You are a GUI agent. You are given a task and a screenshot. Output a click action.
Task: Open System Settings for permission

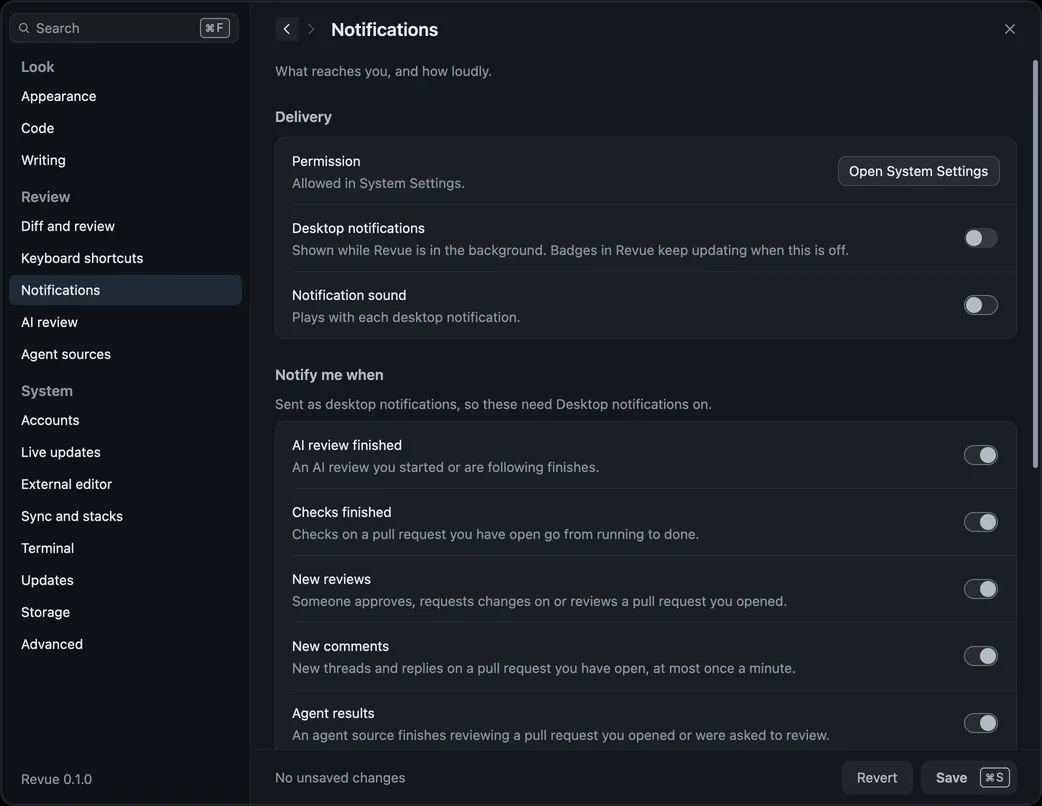pos(918,171)
